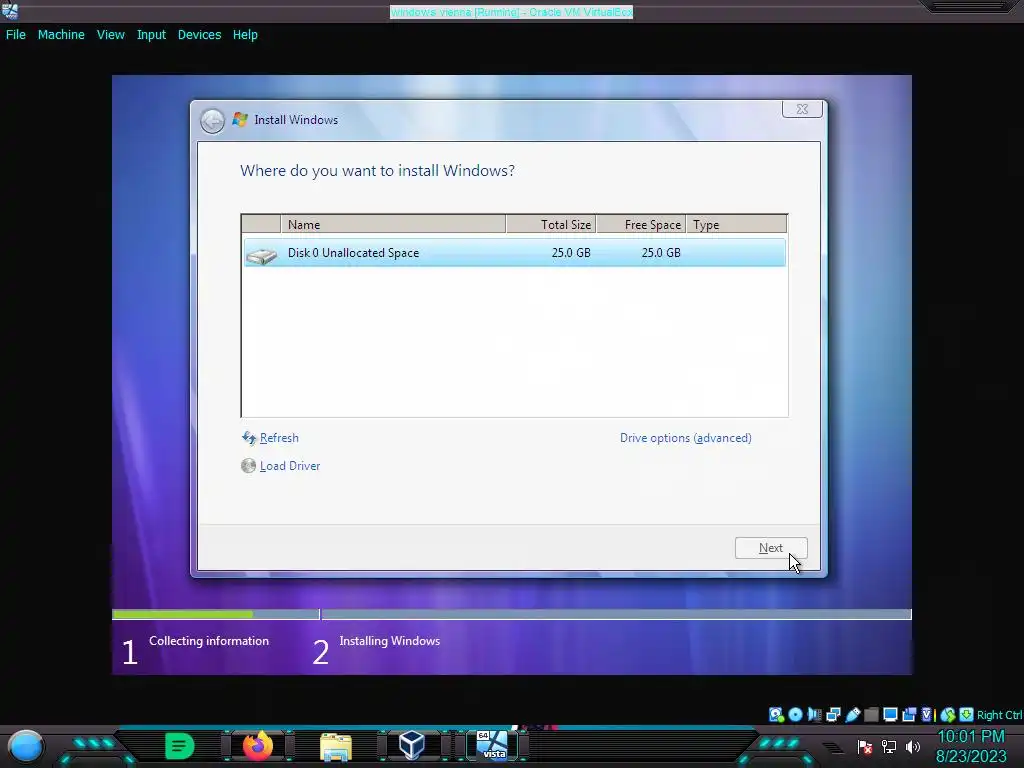This screenshot has width=1024, height=768.
Task: Open VirtualBox USB devices indicator
Action: pos(852,714)
